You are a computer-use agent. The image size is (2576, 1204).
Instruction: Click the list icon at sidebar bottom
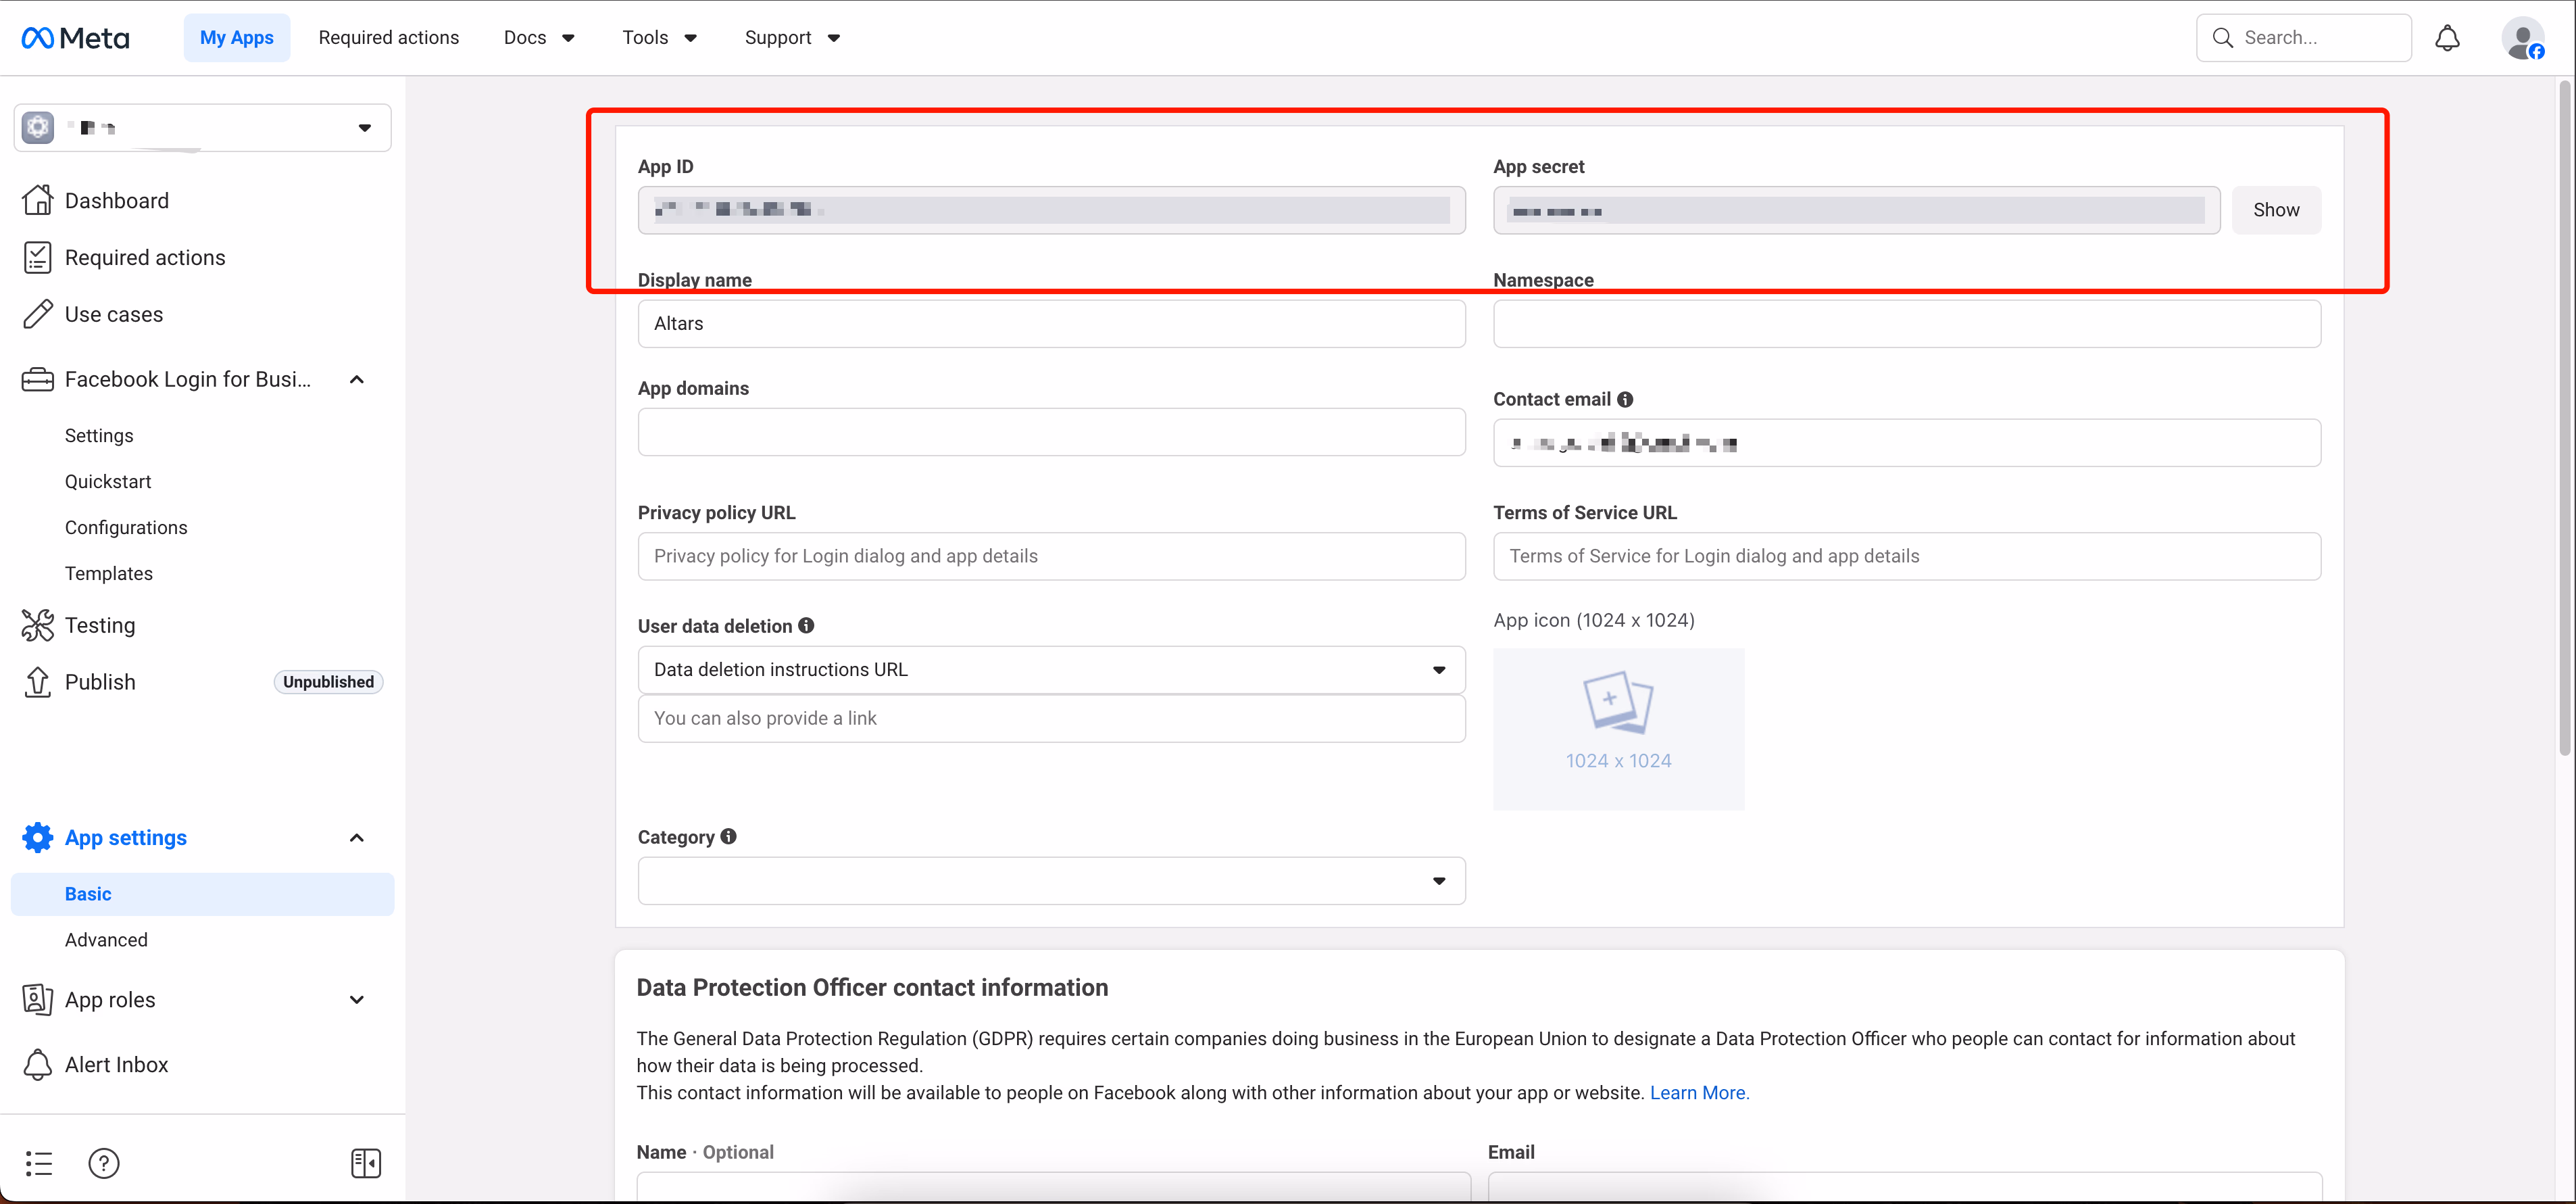(x=39, y=1163)
